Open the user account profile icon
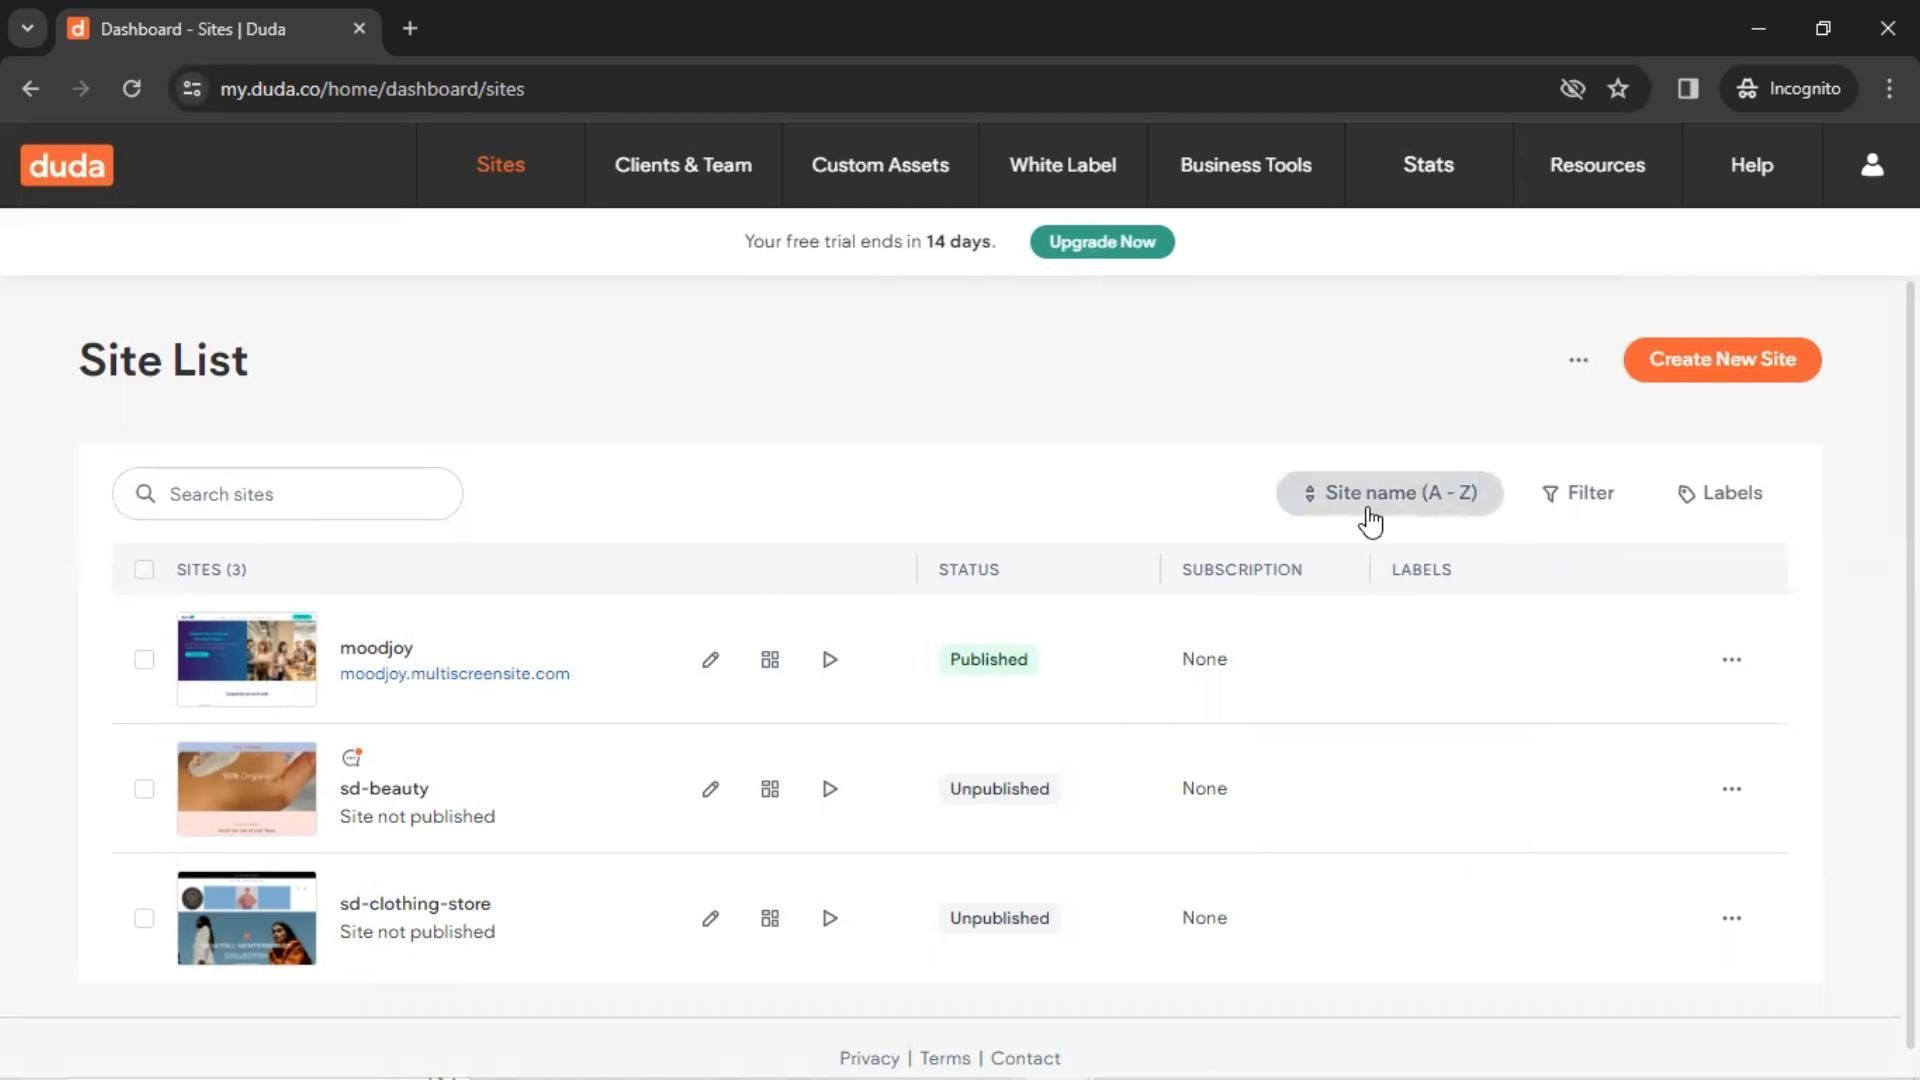 [x=1872, y=165]
